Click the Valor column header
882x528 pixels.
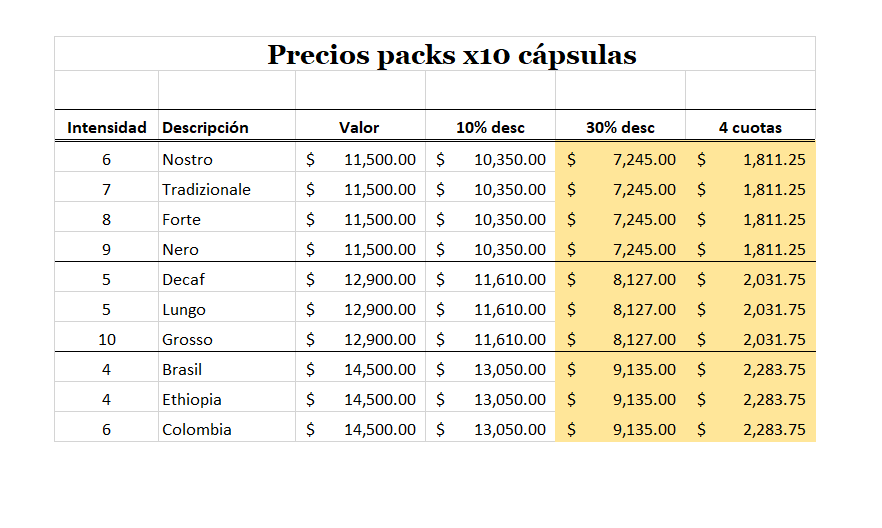tap(359, 127)
